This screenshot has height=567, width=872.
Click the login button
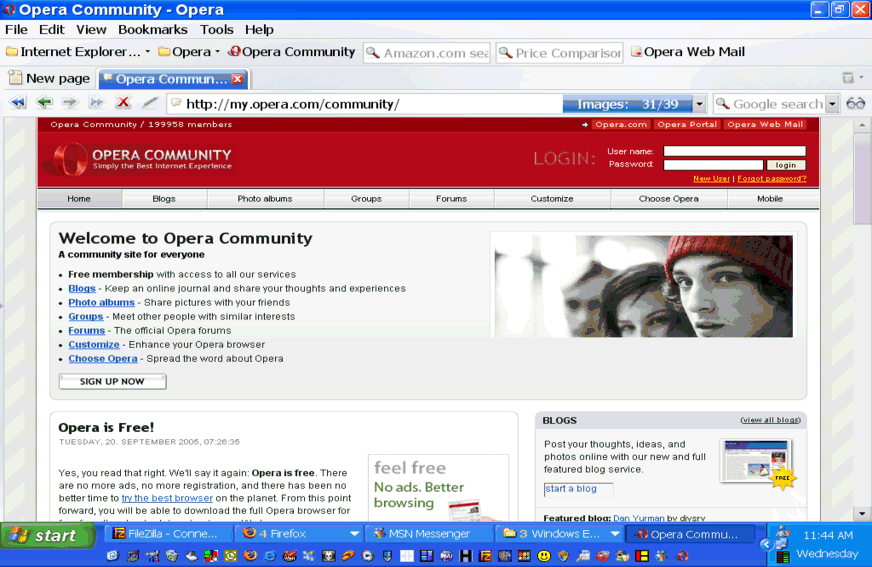click(x=786, y=165)
